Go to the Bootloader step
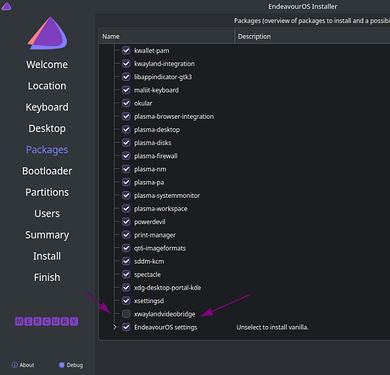This screenshot has width=390, height=375. point(47,171)
